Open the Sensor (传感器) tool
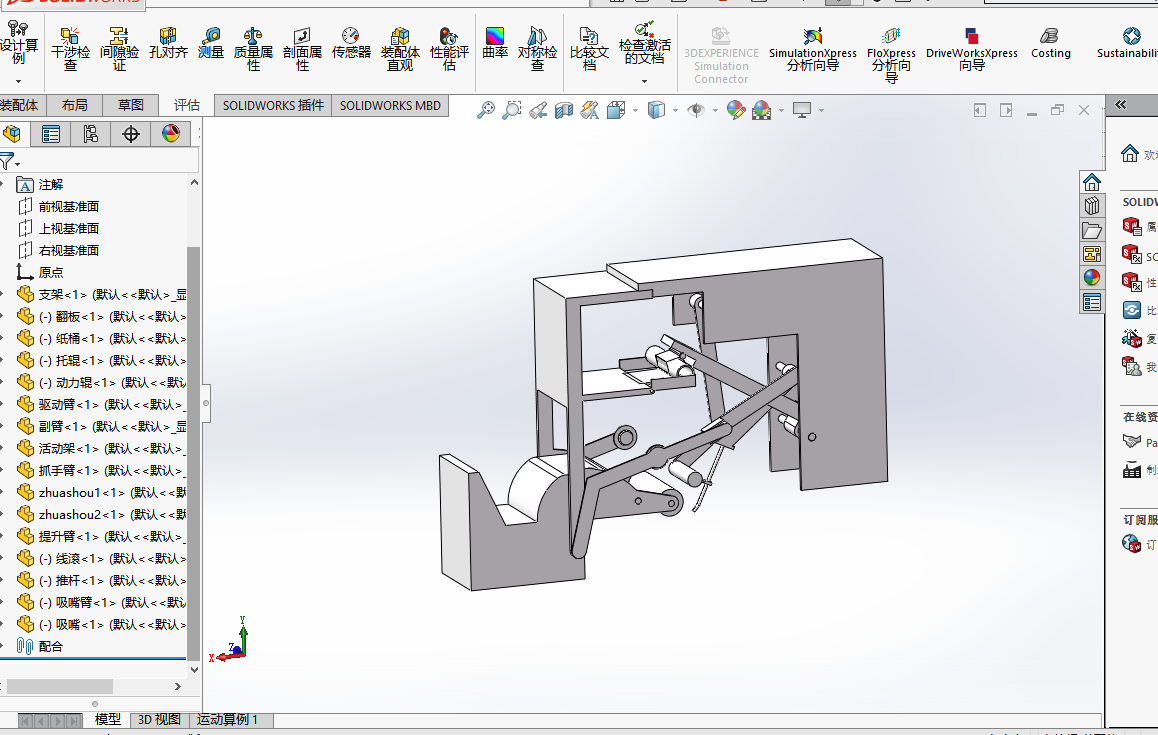The width and height of the screenshot is (1158, 735). pos(351,43)
